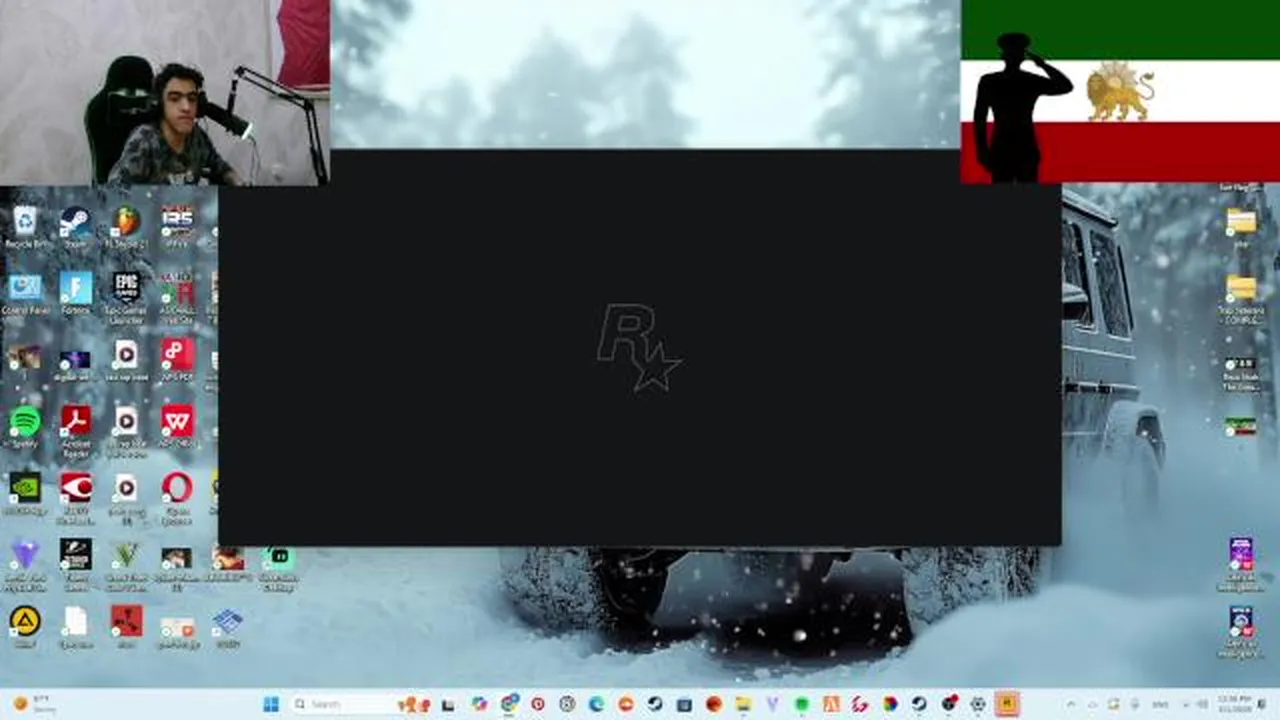The height and width of the screenshot is (720, 1280).
Task: Click the streamer webcam overlay thumbnail
Action: click(x=165, y=92)
